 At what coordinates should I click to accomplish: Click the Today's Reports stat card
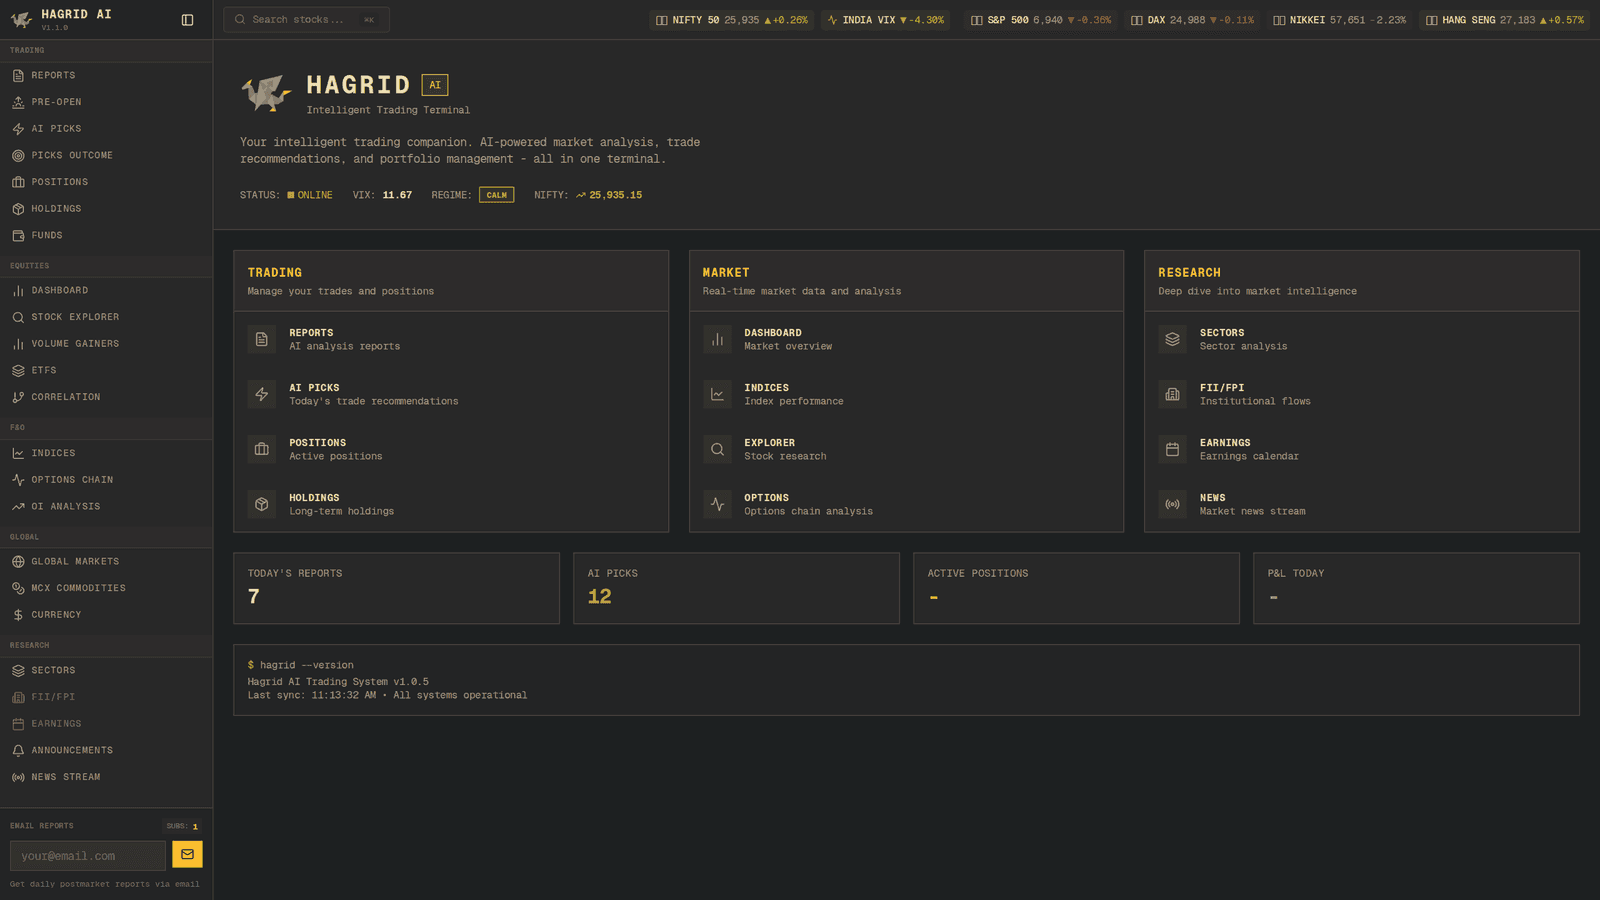click(396, 588)
